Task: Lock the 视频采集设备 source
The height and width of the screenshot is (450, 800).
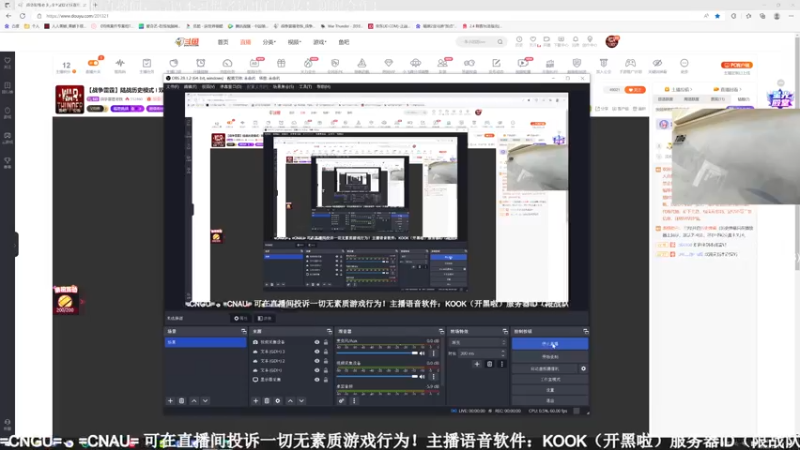Action: click(x=326, y=342)
